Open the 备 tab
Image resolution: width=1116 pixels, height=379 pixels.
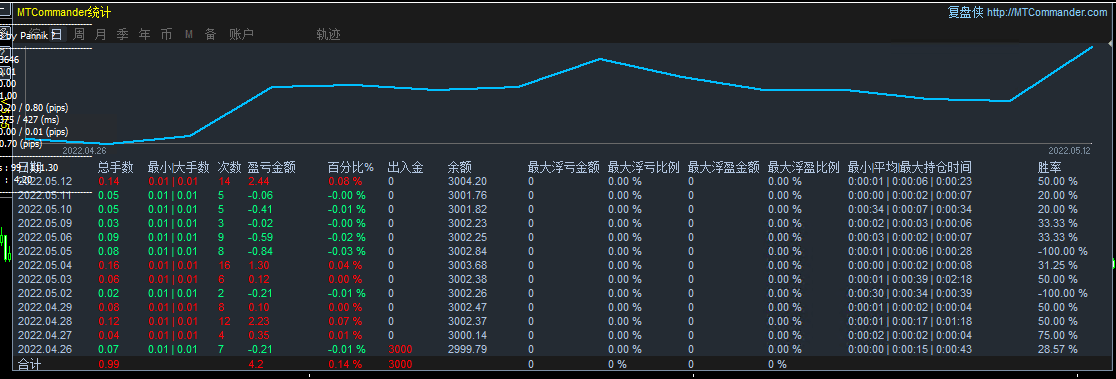(x=211, y=34)
